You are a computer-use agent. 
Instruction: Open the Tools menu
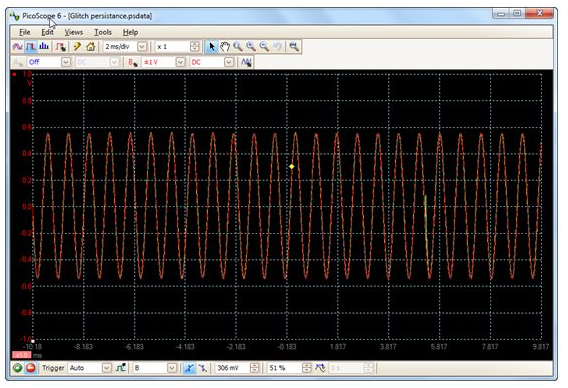[x=103, y=32]
